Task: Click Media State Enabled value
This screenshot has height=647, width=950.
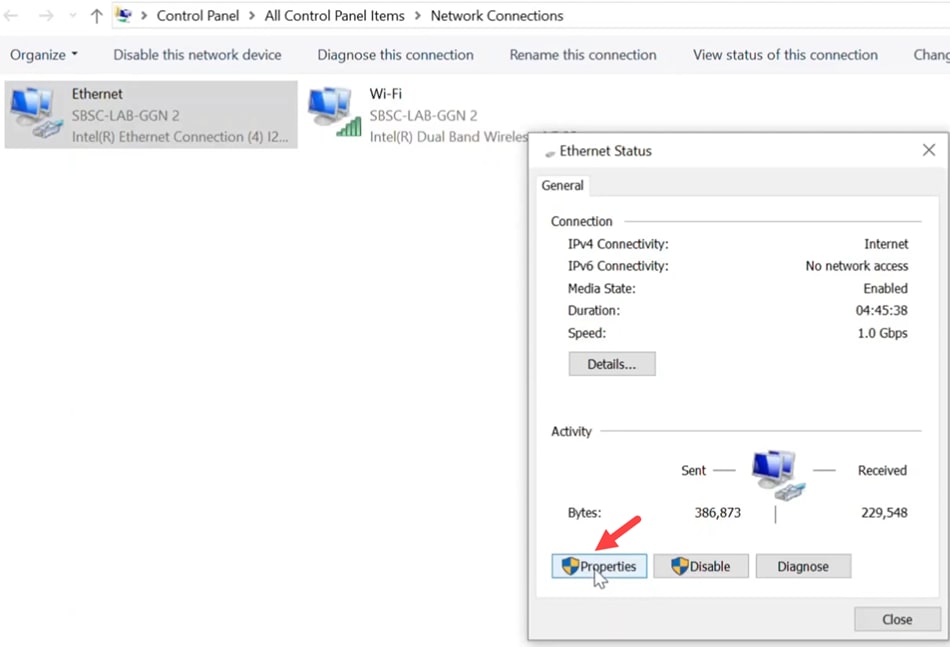Action: 885,288
